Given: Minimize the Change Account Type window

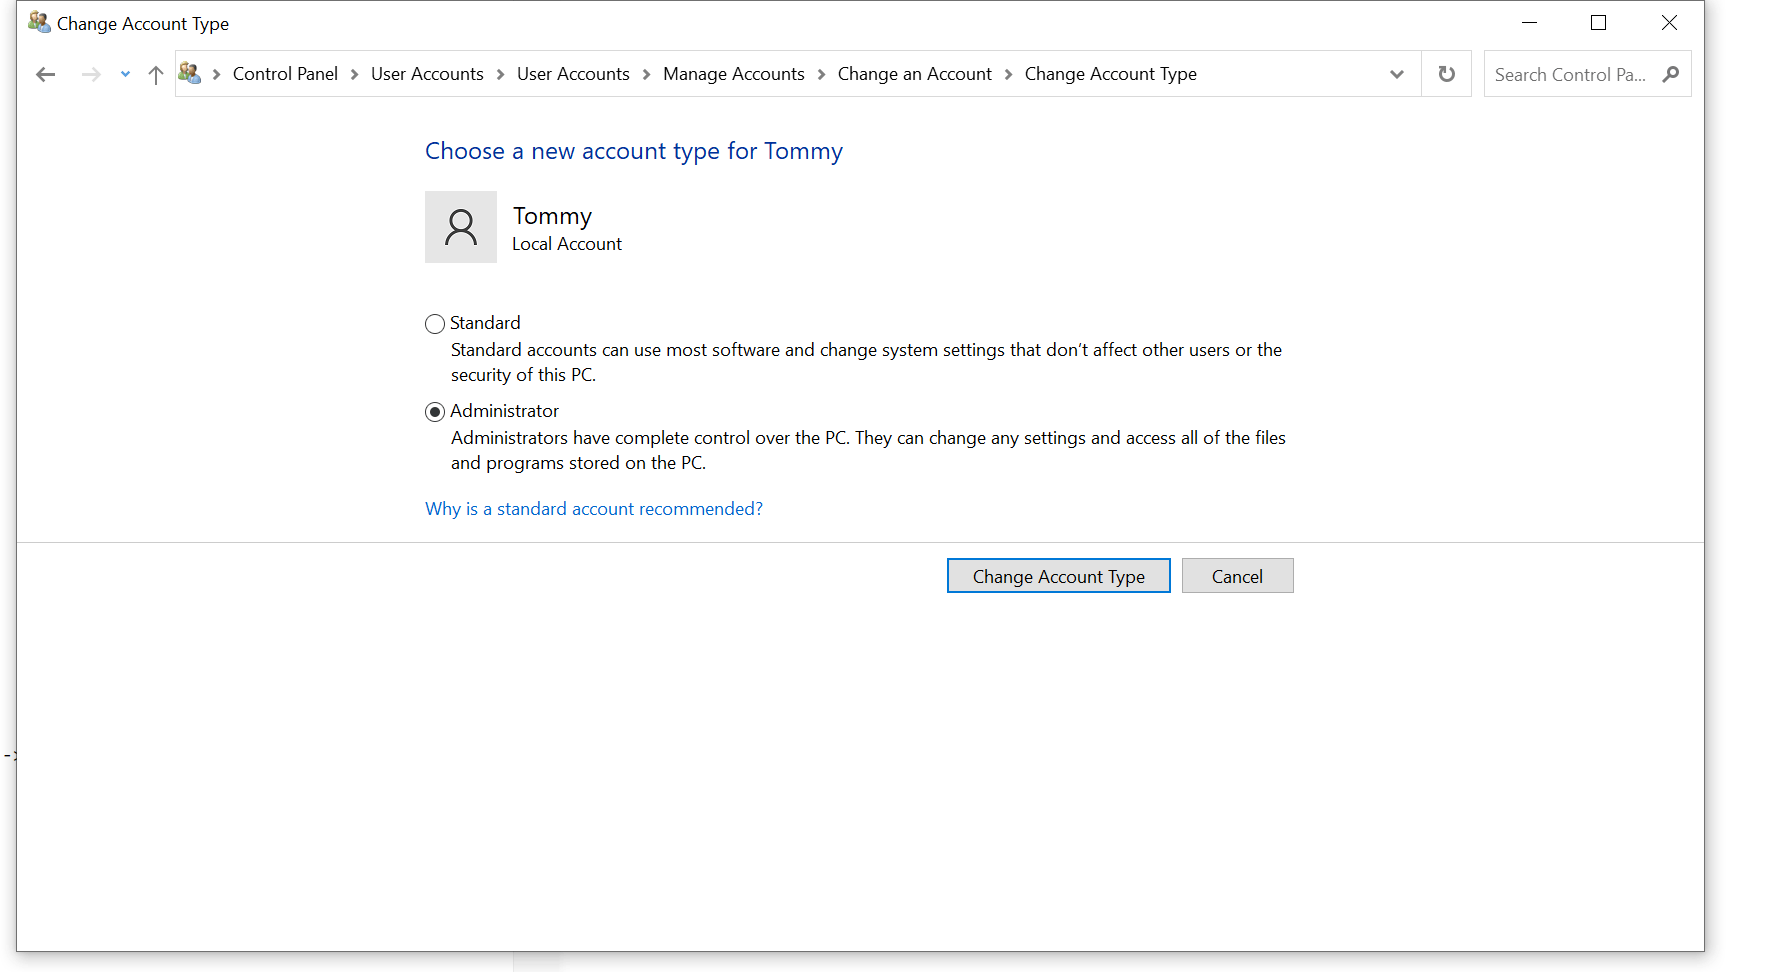Looking at the screenshot, I should (x=1530, y=22).
